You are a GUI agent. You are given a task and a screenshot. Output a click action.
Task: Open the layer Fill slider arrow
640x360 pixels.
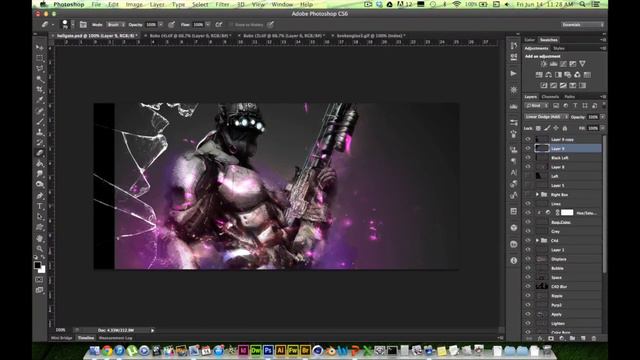coord(602,128)
